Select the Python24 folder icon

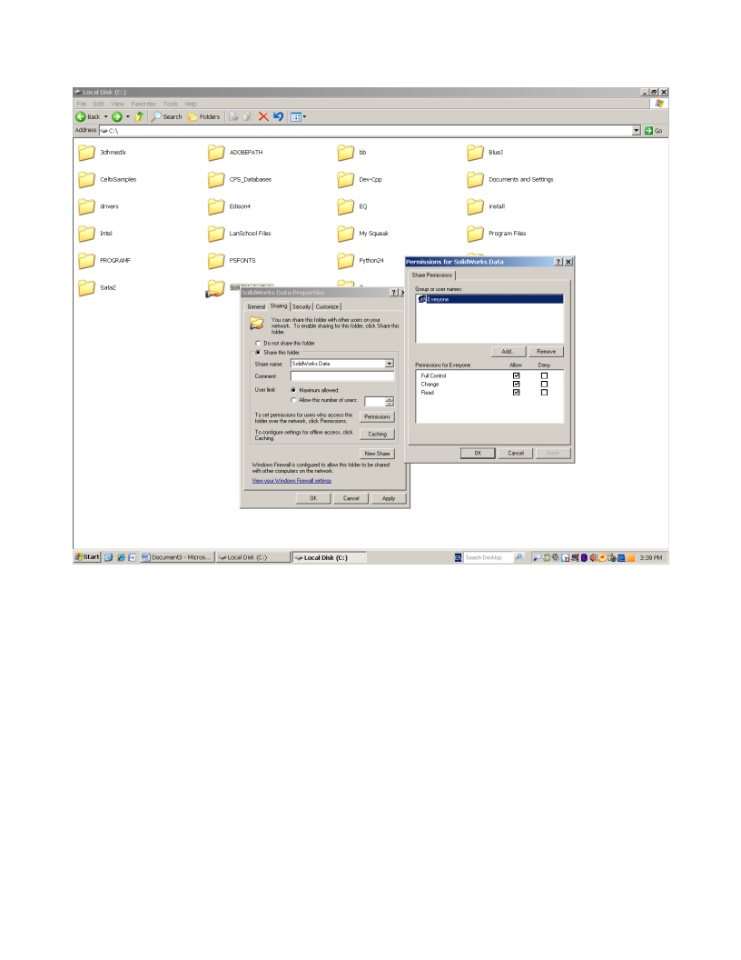tap(345, 260)
